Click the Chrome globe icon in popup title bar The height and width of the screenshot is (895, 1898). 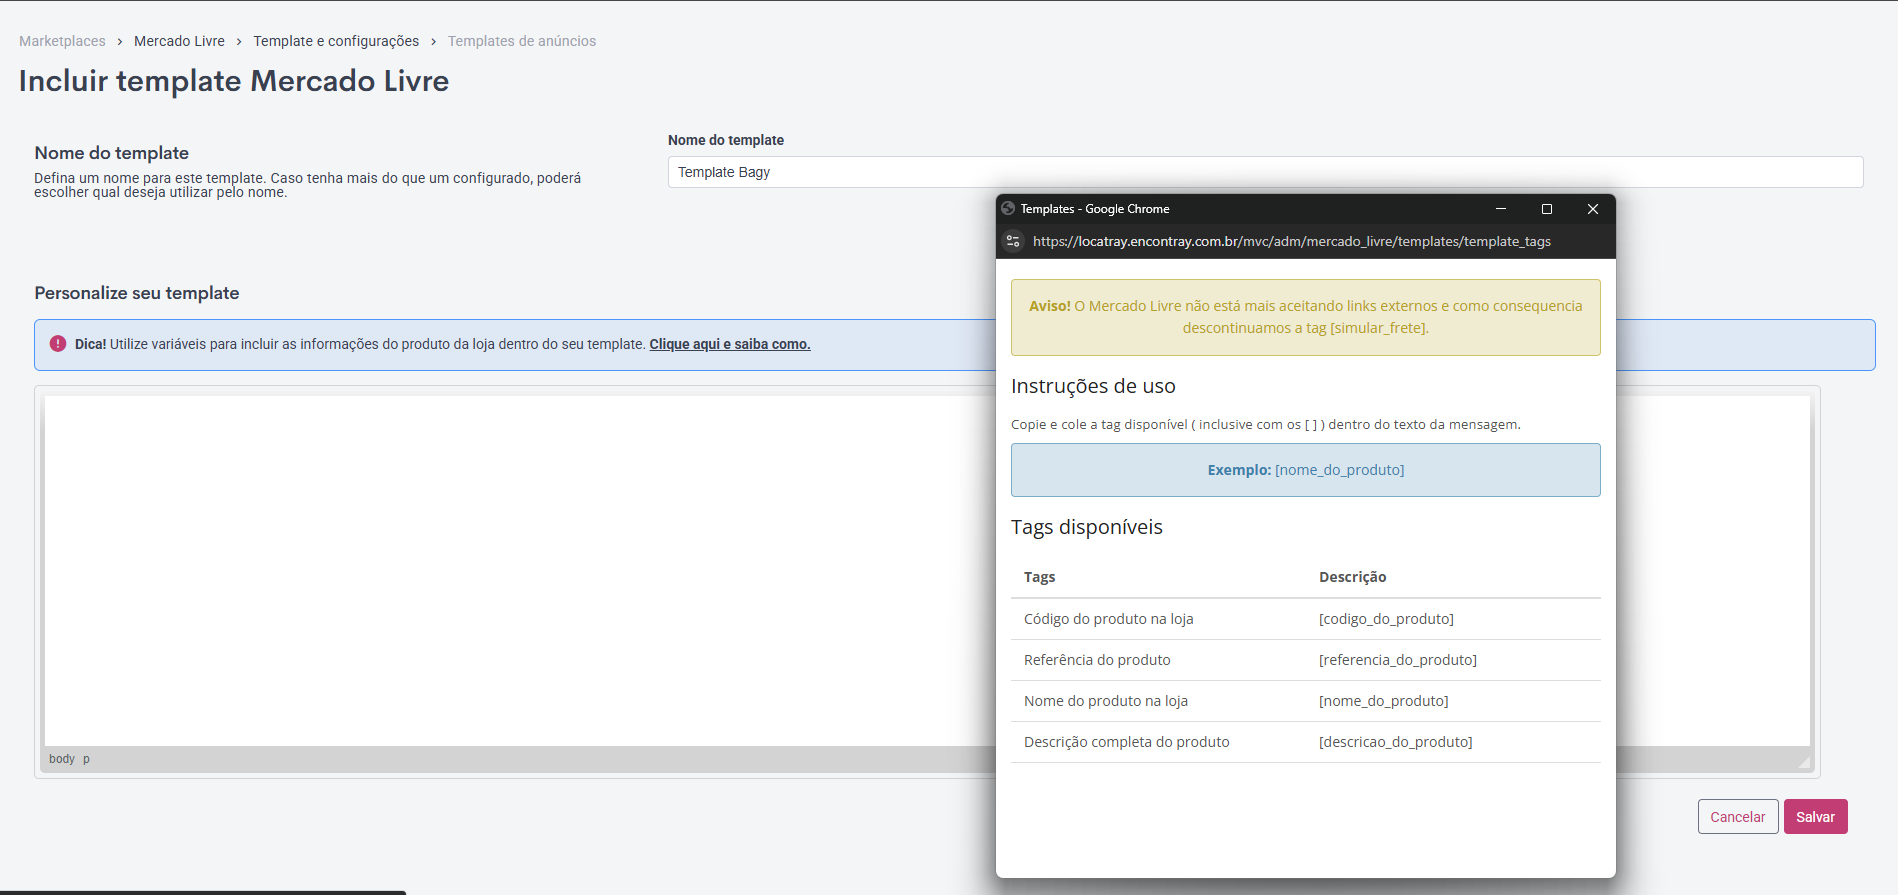point(1008,209)
